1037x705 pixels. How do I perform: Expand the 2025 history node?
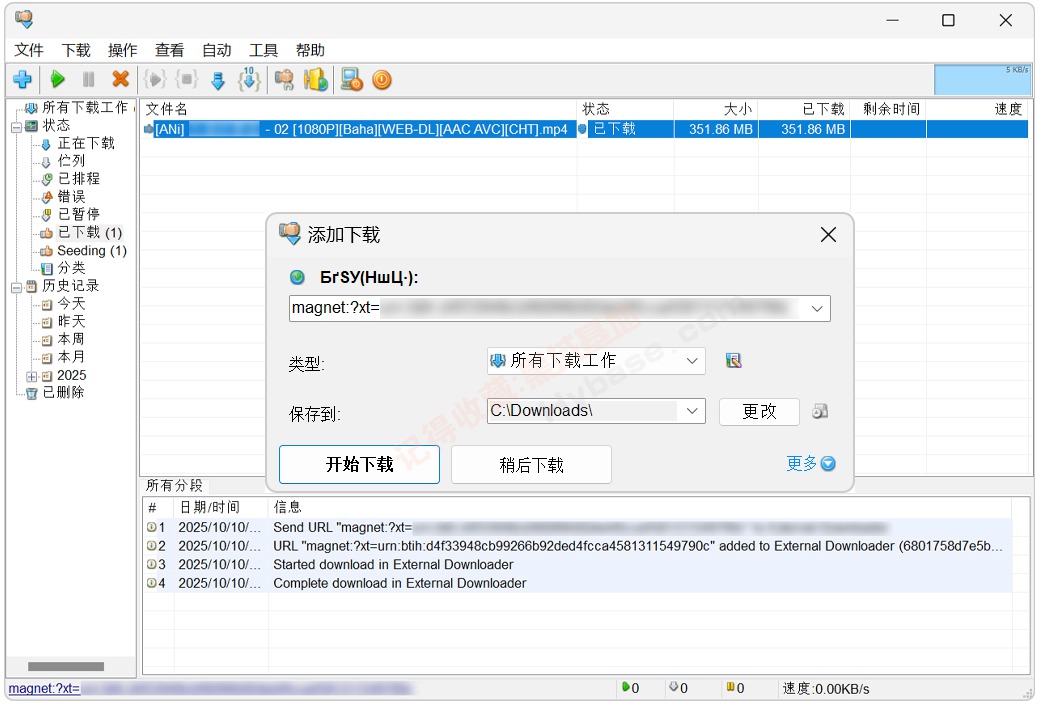pos(33,375)
